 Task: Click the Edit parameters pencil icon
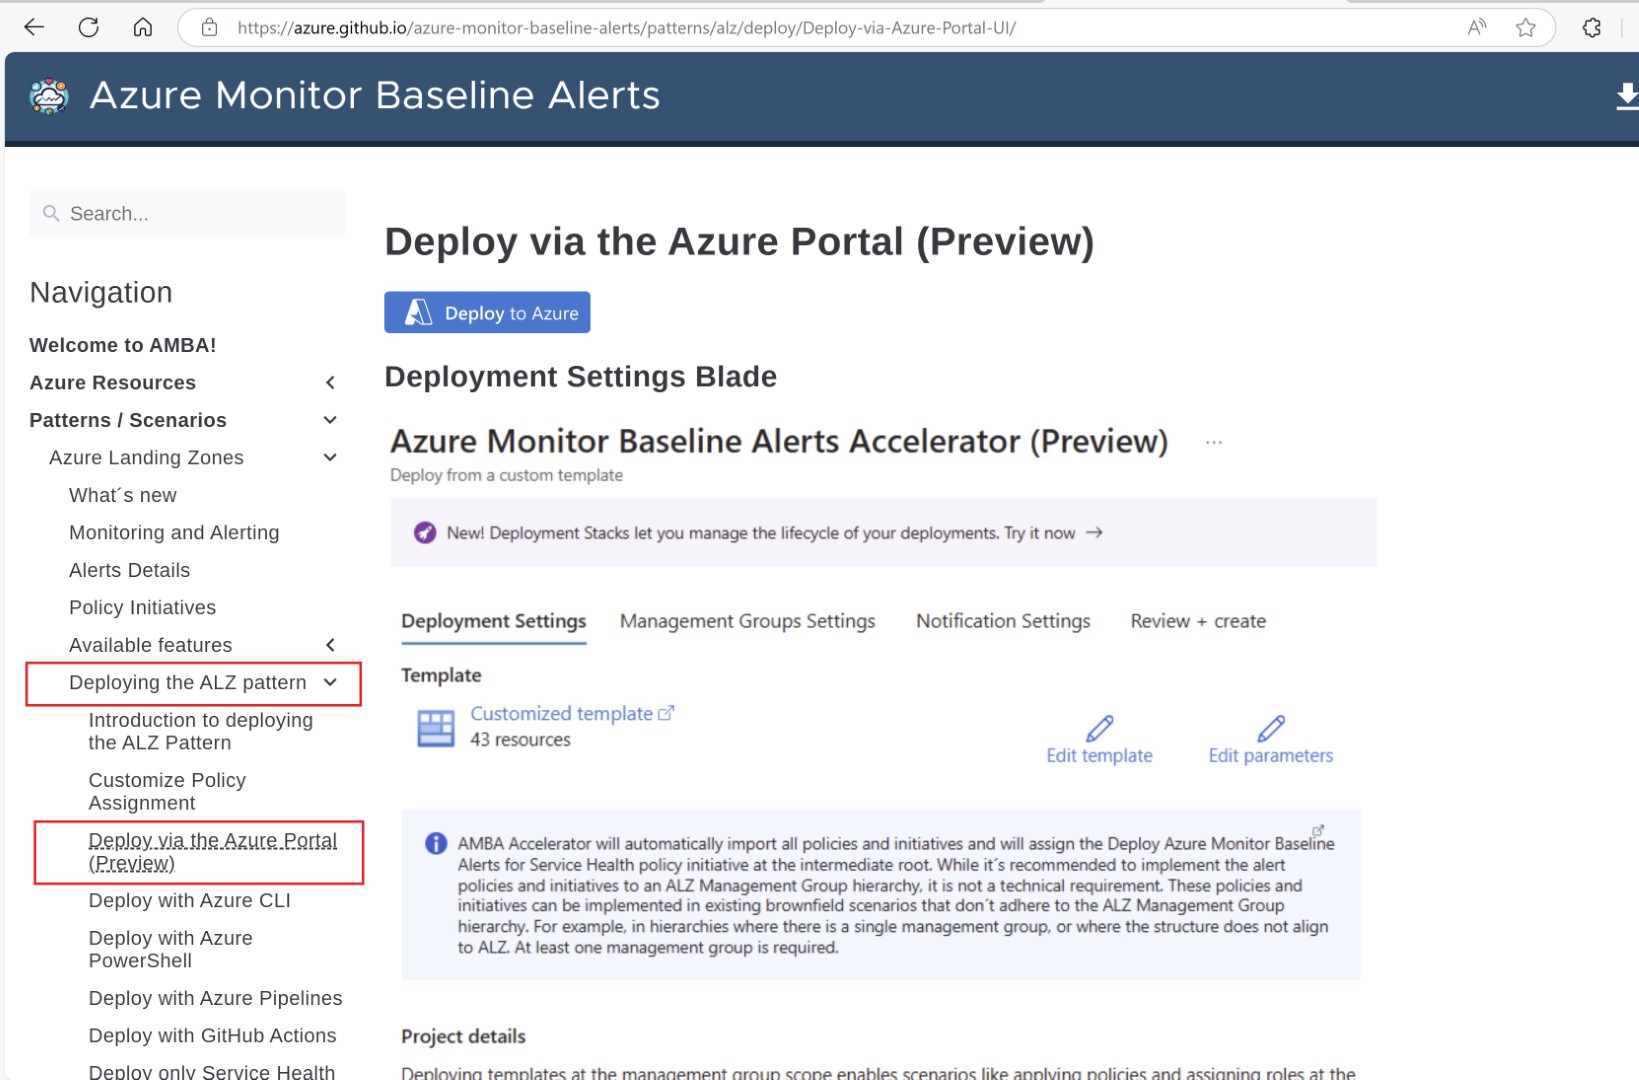pyautogui.click(x=1271, y=728)
